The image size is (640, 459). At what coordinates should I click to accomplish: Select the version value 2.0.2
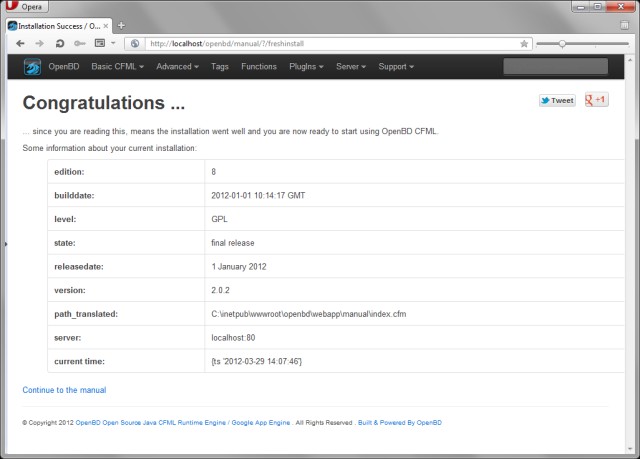[220, 290]
